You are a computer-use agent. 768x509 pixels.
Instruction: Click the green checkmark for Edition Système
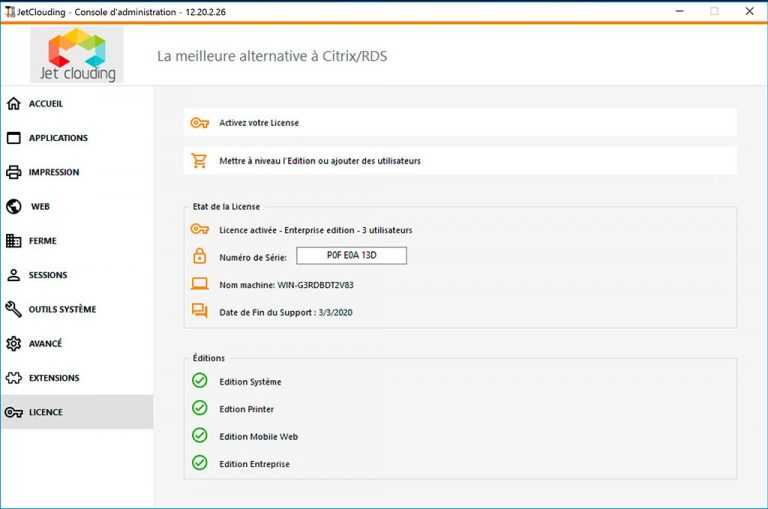click(x=199, y=380)
